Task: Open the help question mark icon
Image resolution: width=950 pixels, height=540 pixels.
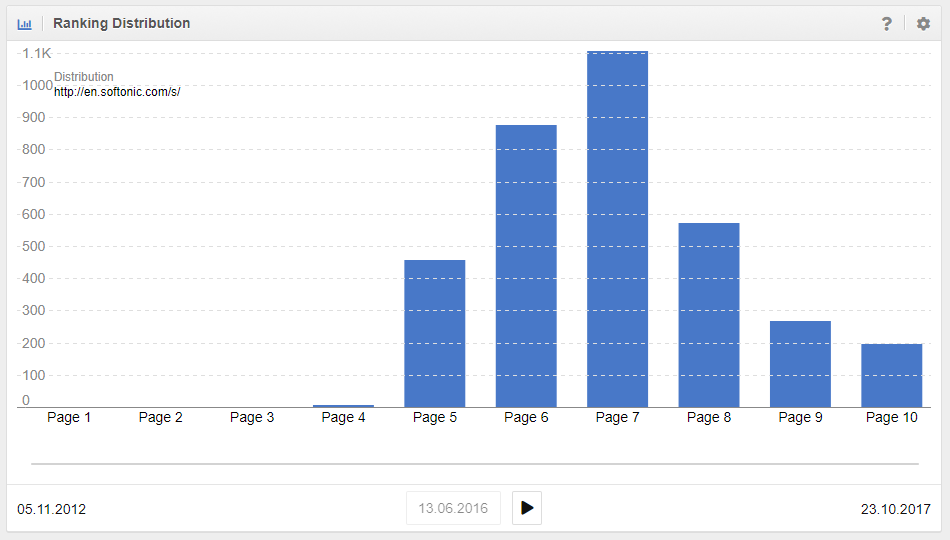Action: [x=886, y=24]
